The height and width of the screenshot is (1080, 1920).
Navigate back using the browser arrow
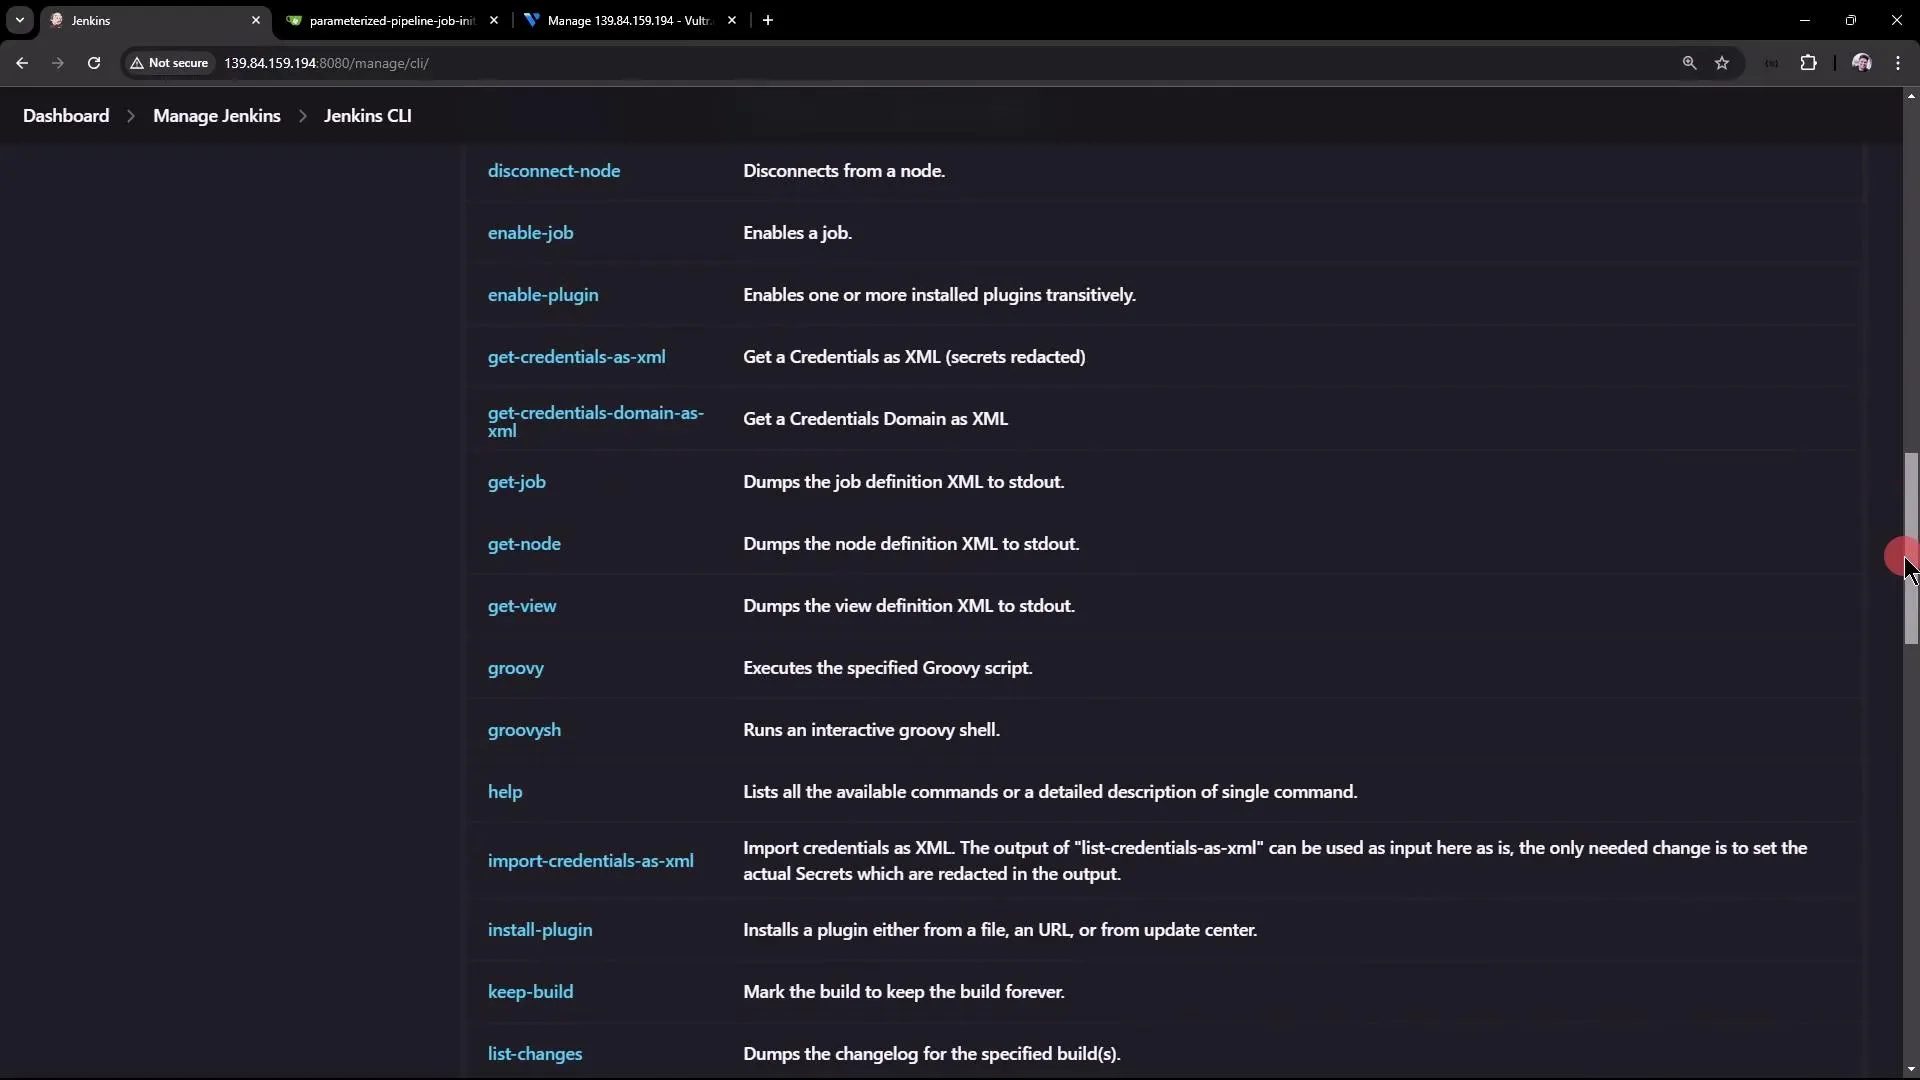point(22,62)
